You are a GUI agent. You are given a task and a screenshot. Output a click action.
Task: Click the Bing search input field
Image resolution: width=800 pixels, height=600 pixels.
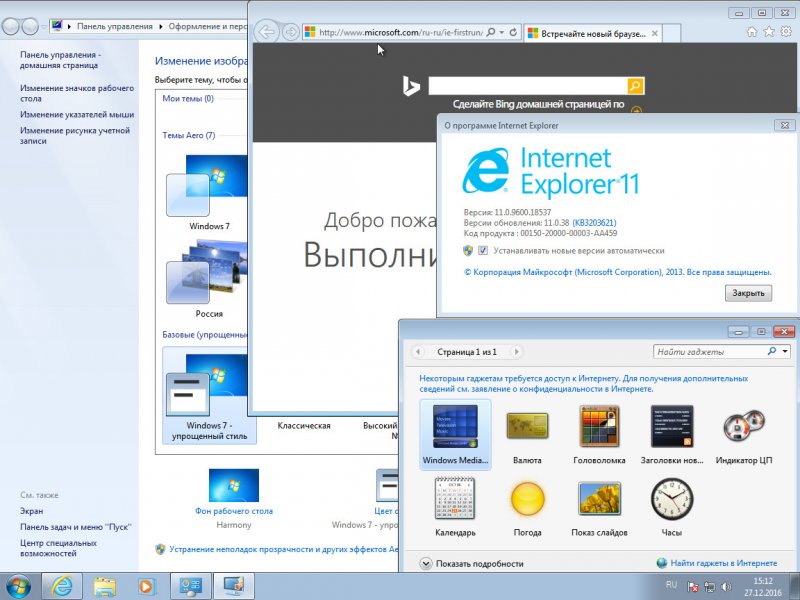528,86
